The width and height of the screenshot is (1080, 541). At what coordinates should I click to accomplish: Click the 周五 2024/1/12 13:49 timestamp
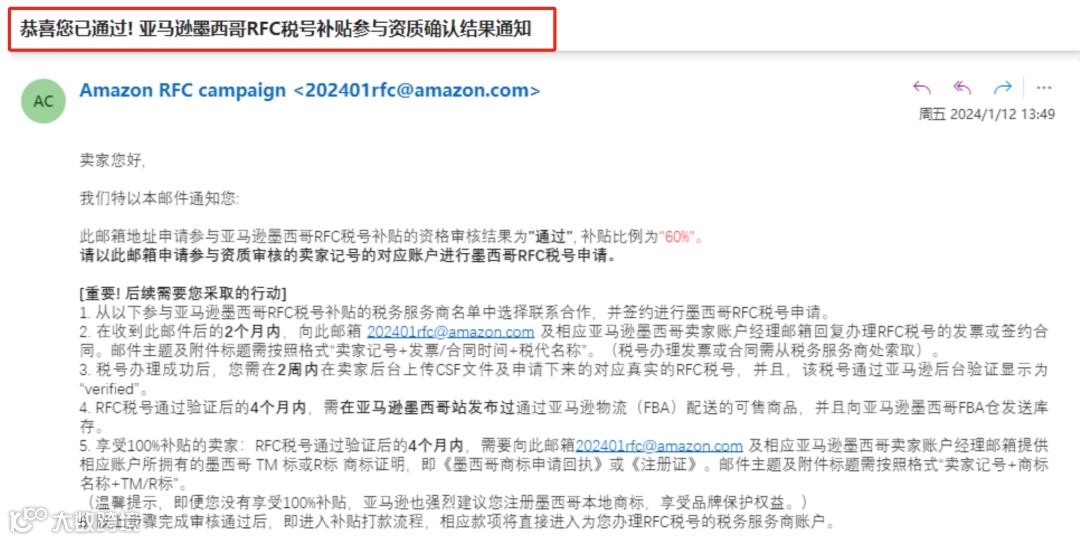pyautogui.click(x=986, y=114)
